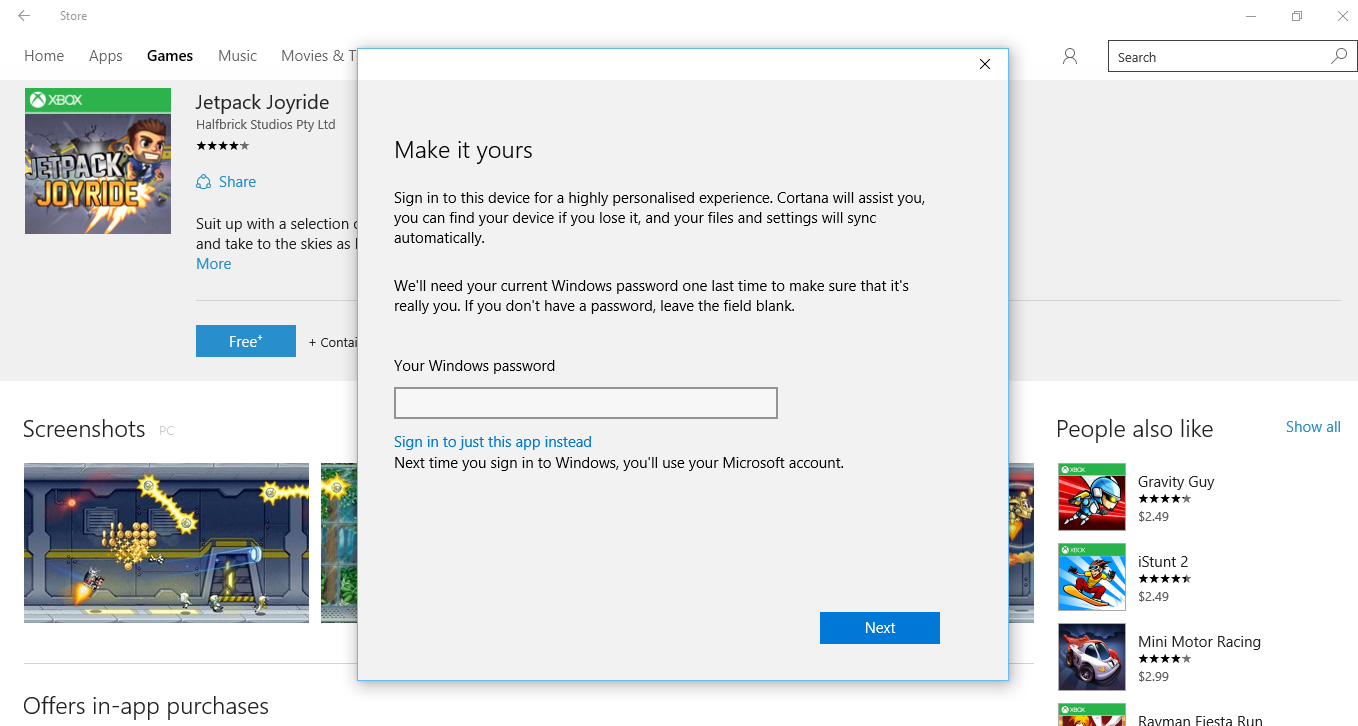
Task: Click the search magnifier icon
Action: pyautogui.click(x=1339, y=57)
